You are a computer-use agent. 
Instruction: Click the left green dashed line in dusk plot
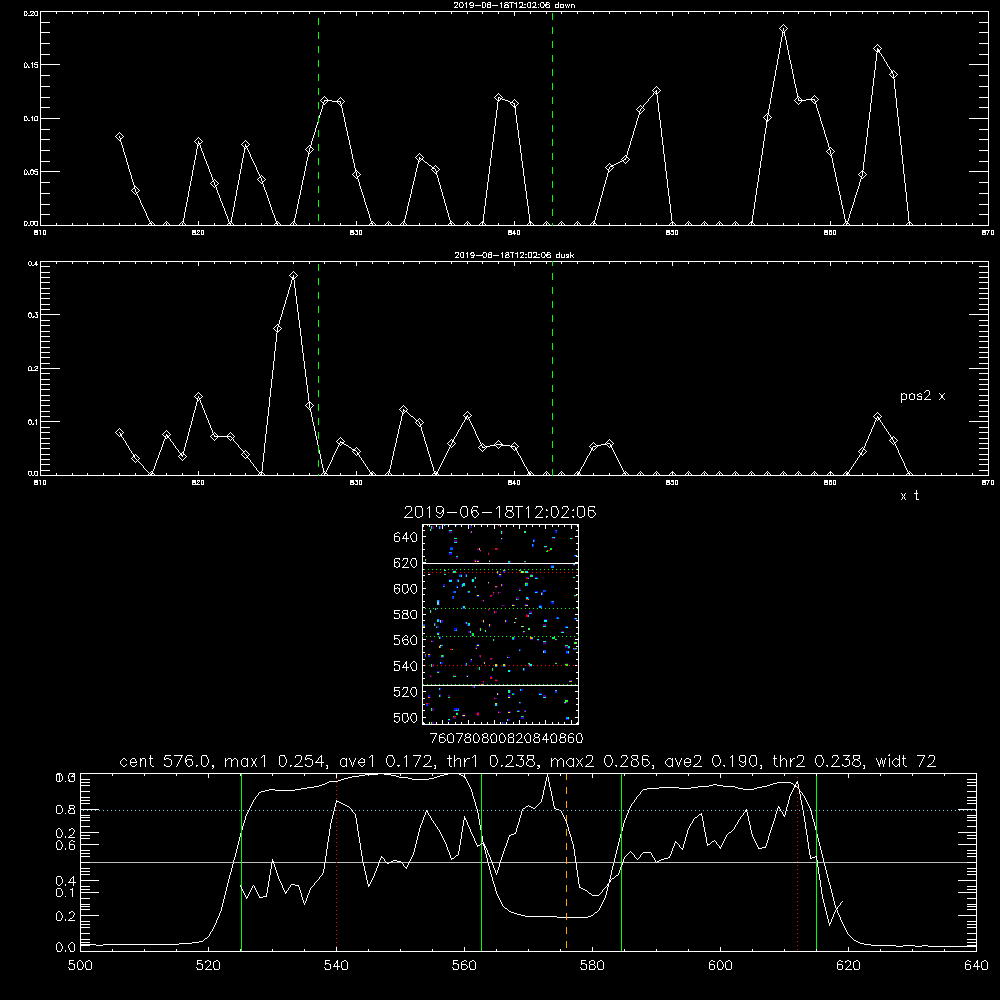pos(318,369)
